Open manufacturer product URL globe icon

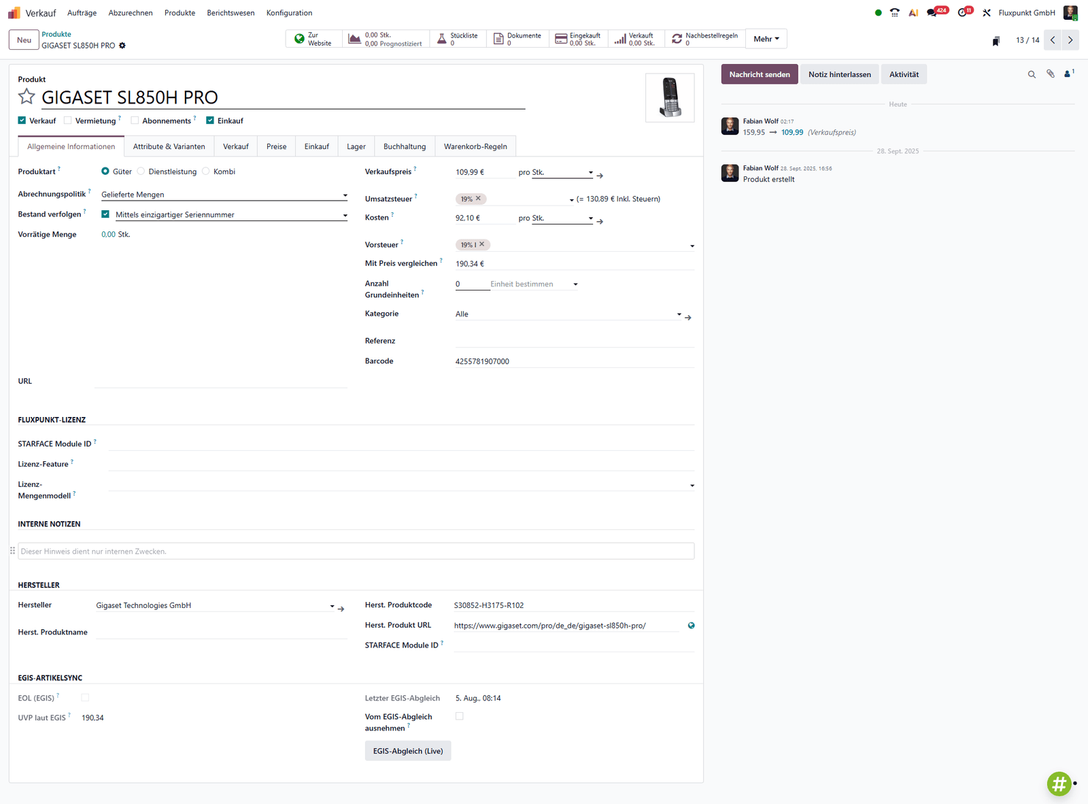coord(691,626)
